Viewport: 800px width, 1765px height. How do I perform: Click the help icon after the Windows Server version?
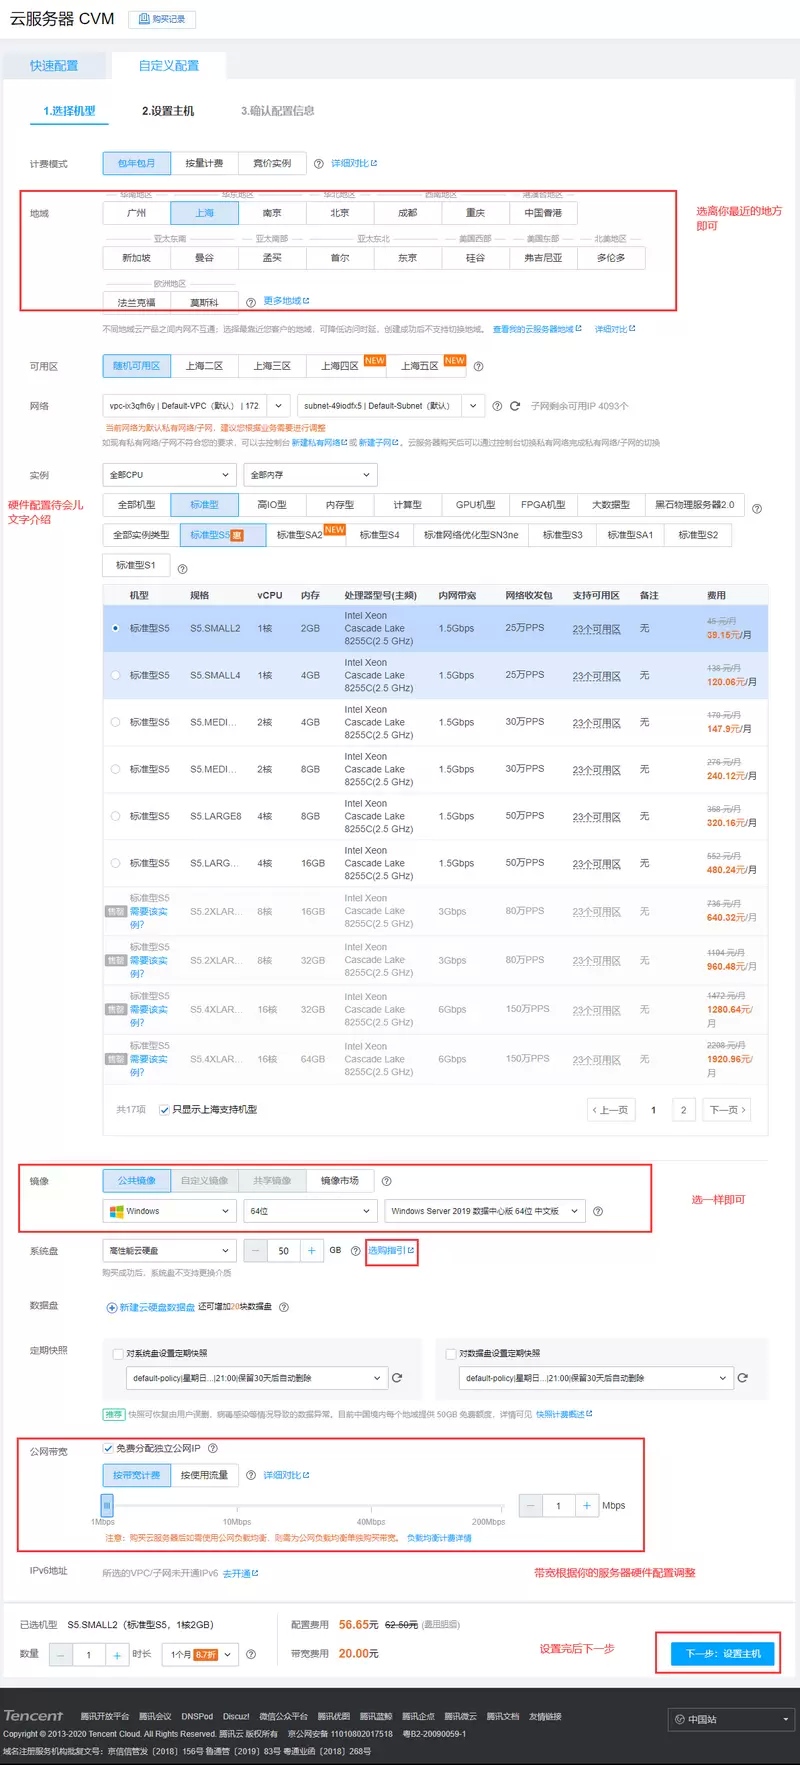click(598, 1211)
